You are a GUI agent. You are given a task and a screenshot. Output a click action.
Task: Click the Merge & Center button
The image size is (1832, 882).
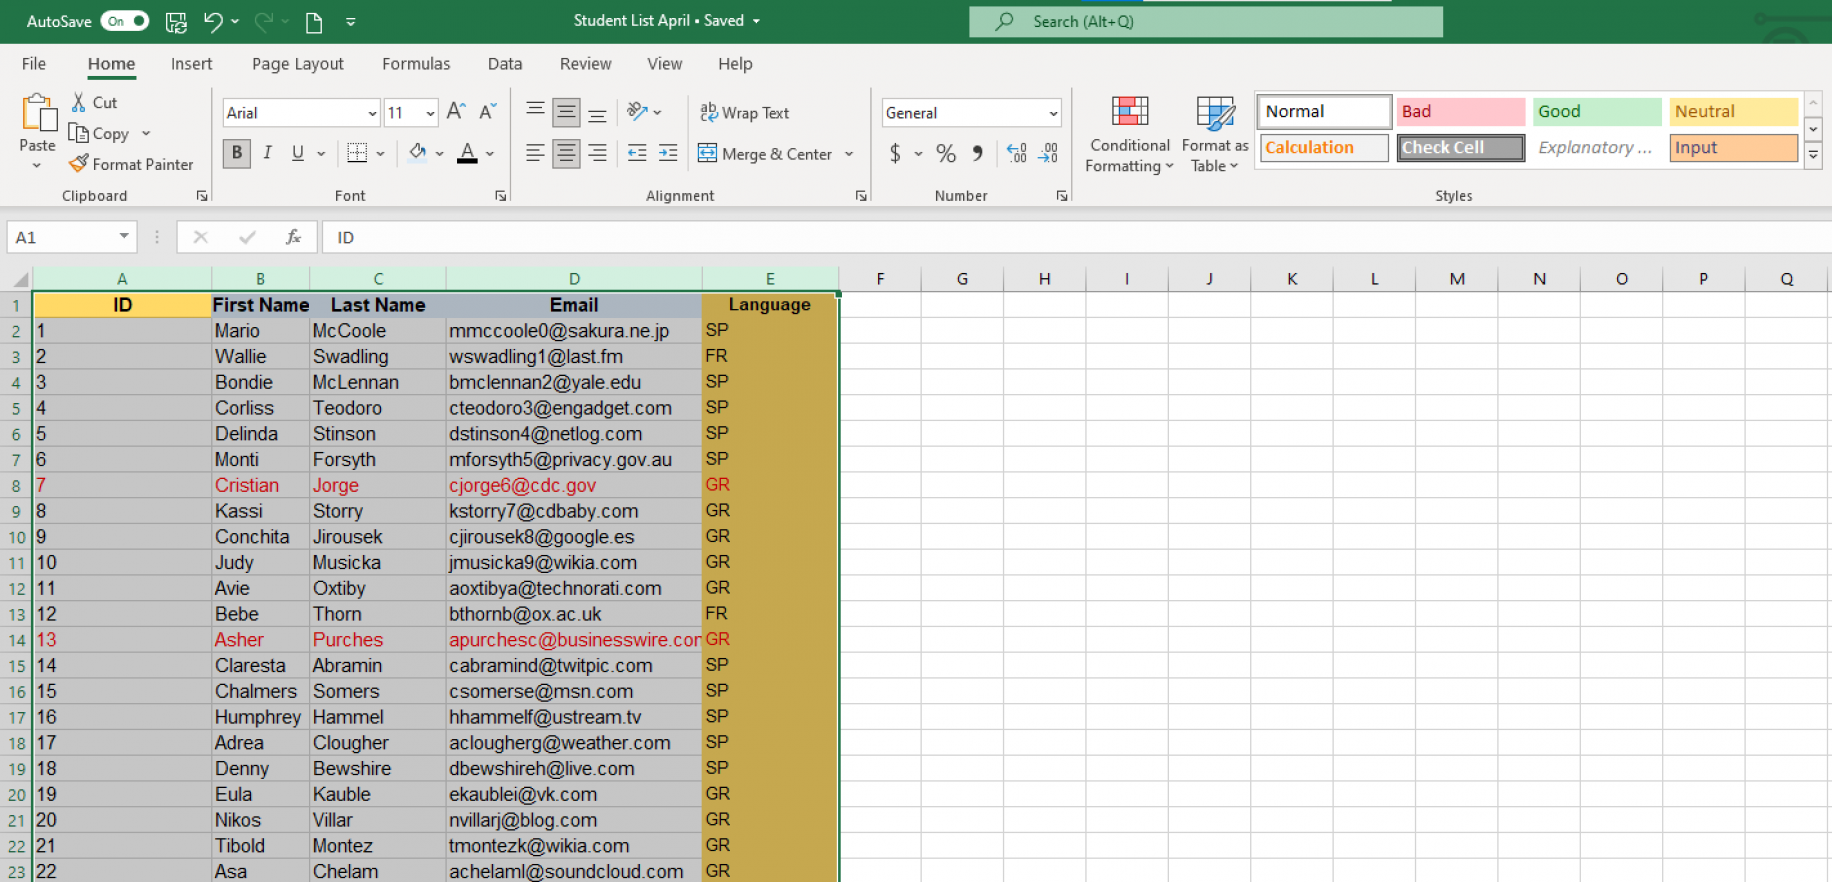pyautogui.click(x=766, y=154)
